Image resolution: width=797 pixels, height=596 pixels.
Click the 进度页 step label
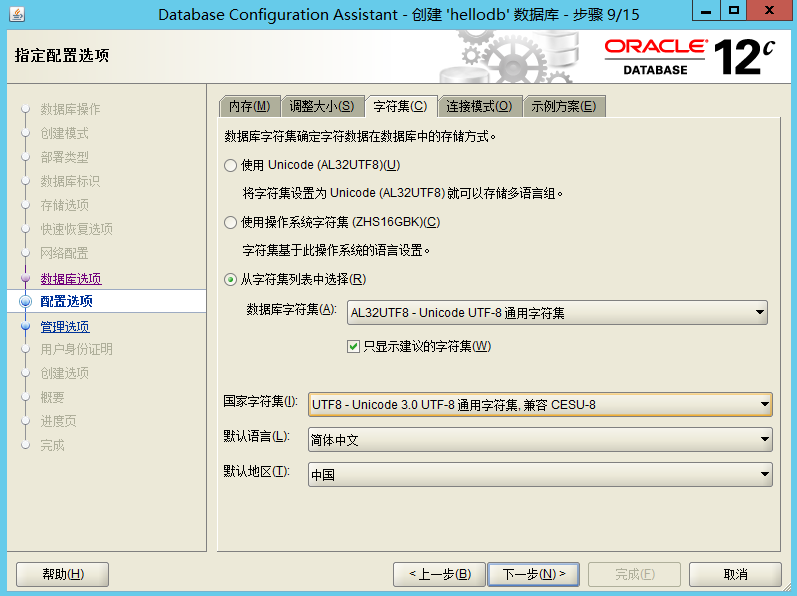[x=58, y=421]
